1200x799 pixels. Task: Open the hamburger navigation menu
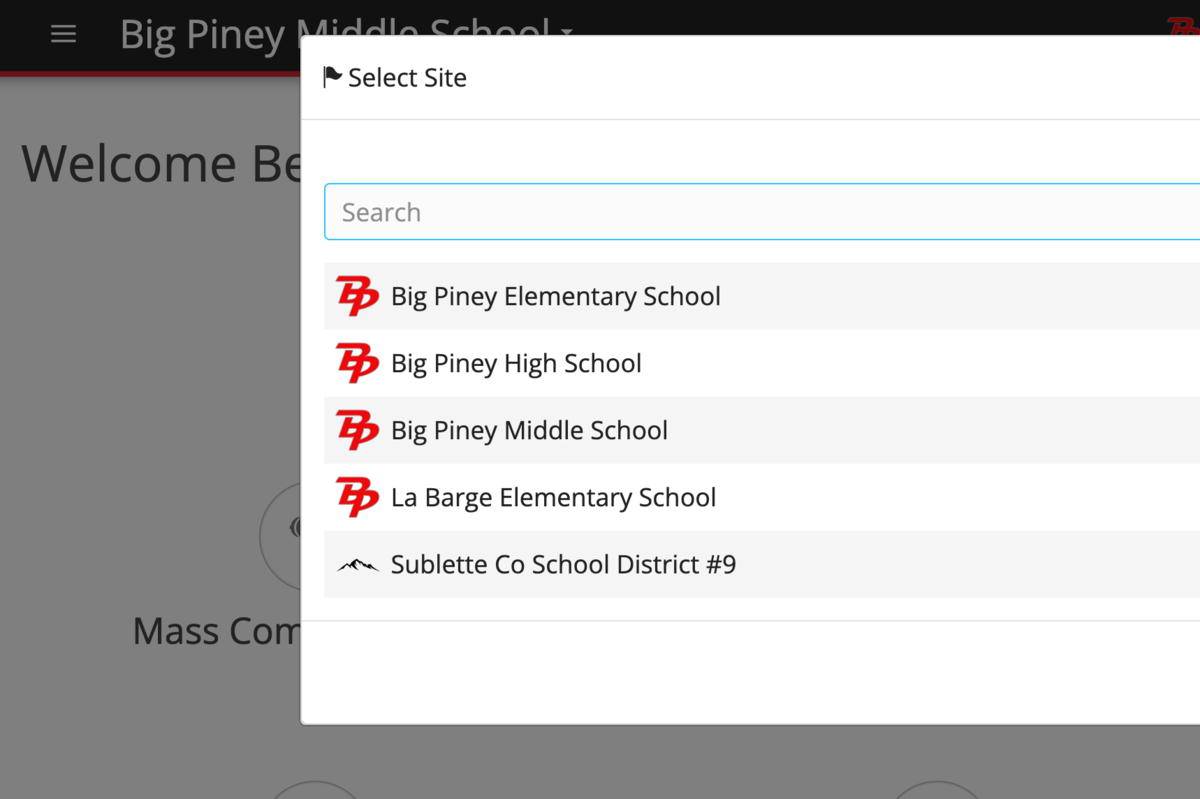click(x=63, y=33)
